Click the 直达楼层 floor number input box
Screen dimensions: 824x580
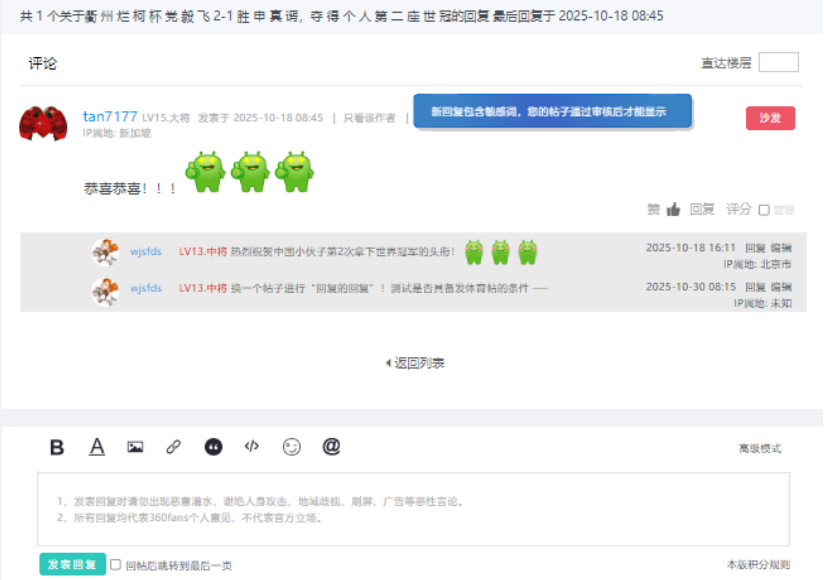pos(778,63)
